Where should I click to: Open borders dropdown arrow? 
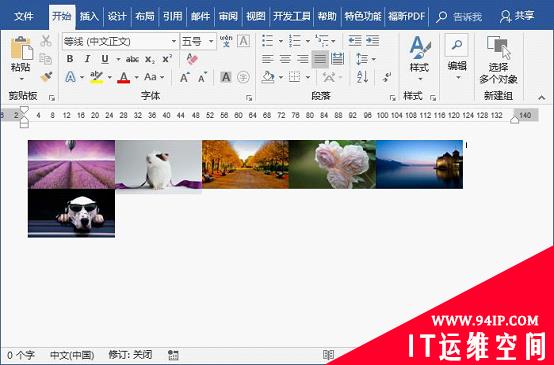308,77
